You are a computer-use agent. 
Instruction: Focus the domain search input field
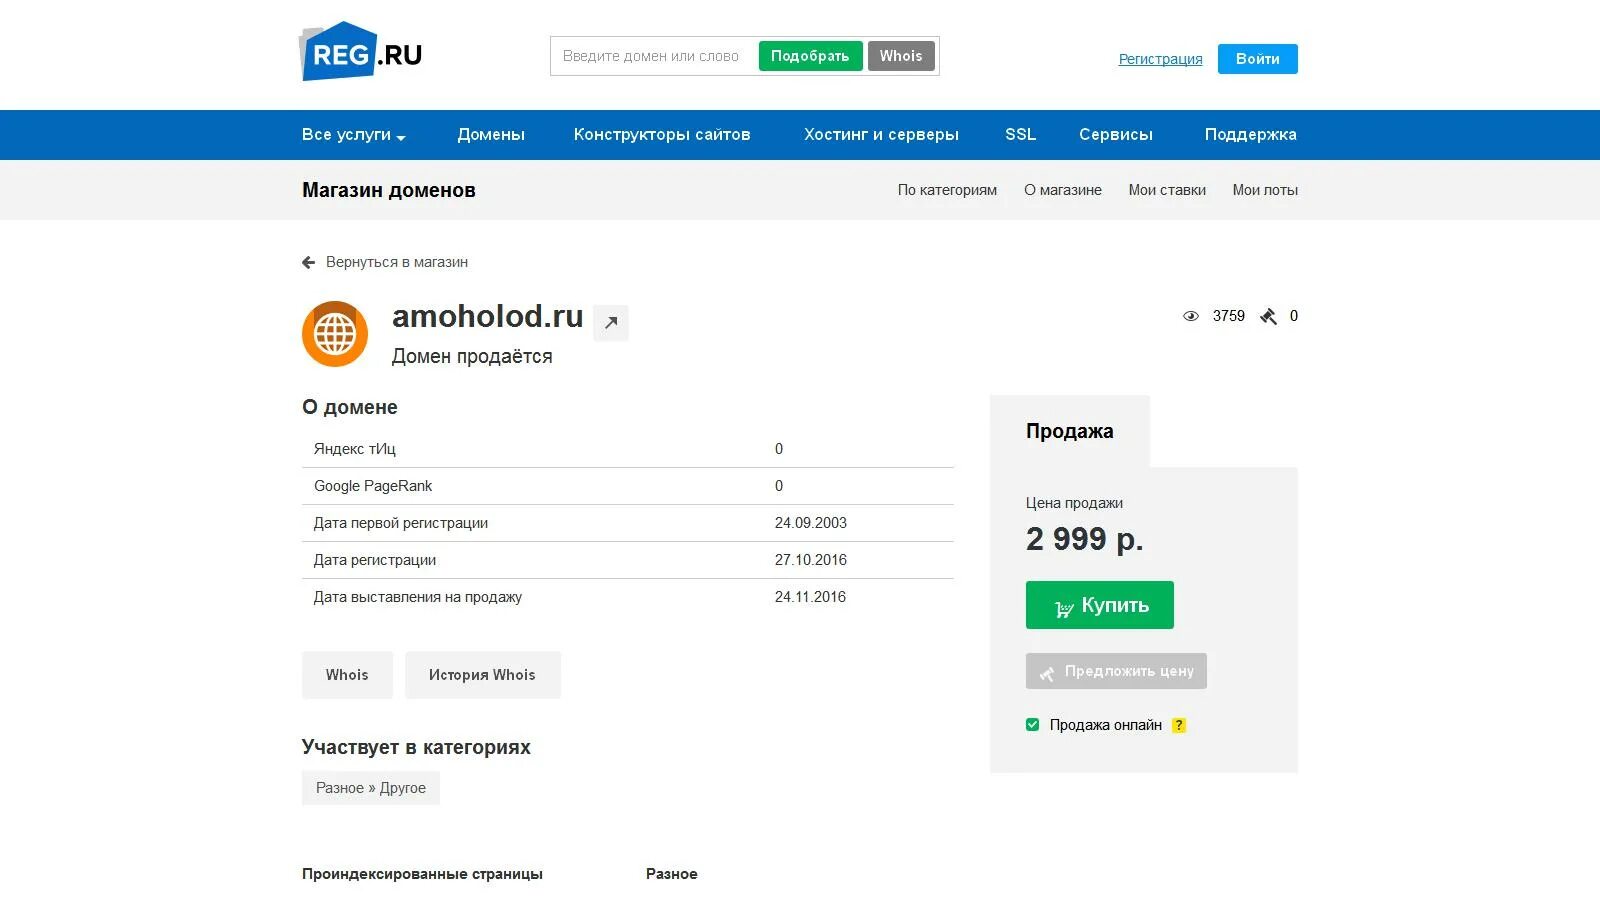coord(654,56)
